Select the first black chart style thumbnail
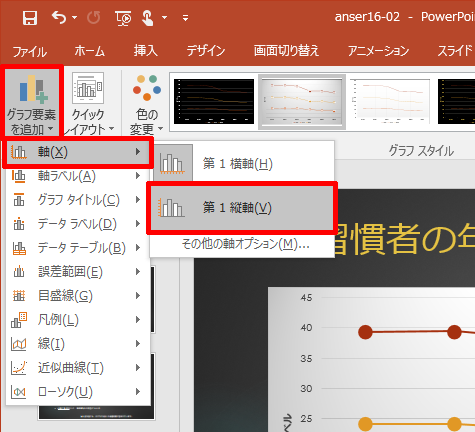Viewport: 475px width, 432px height. [x=214, y=101]
